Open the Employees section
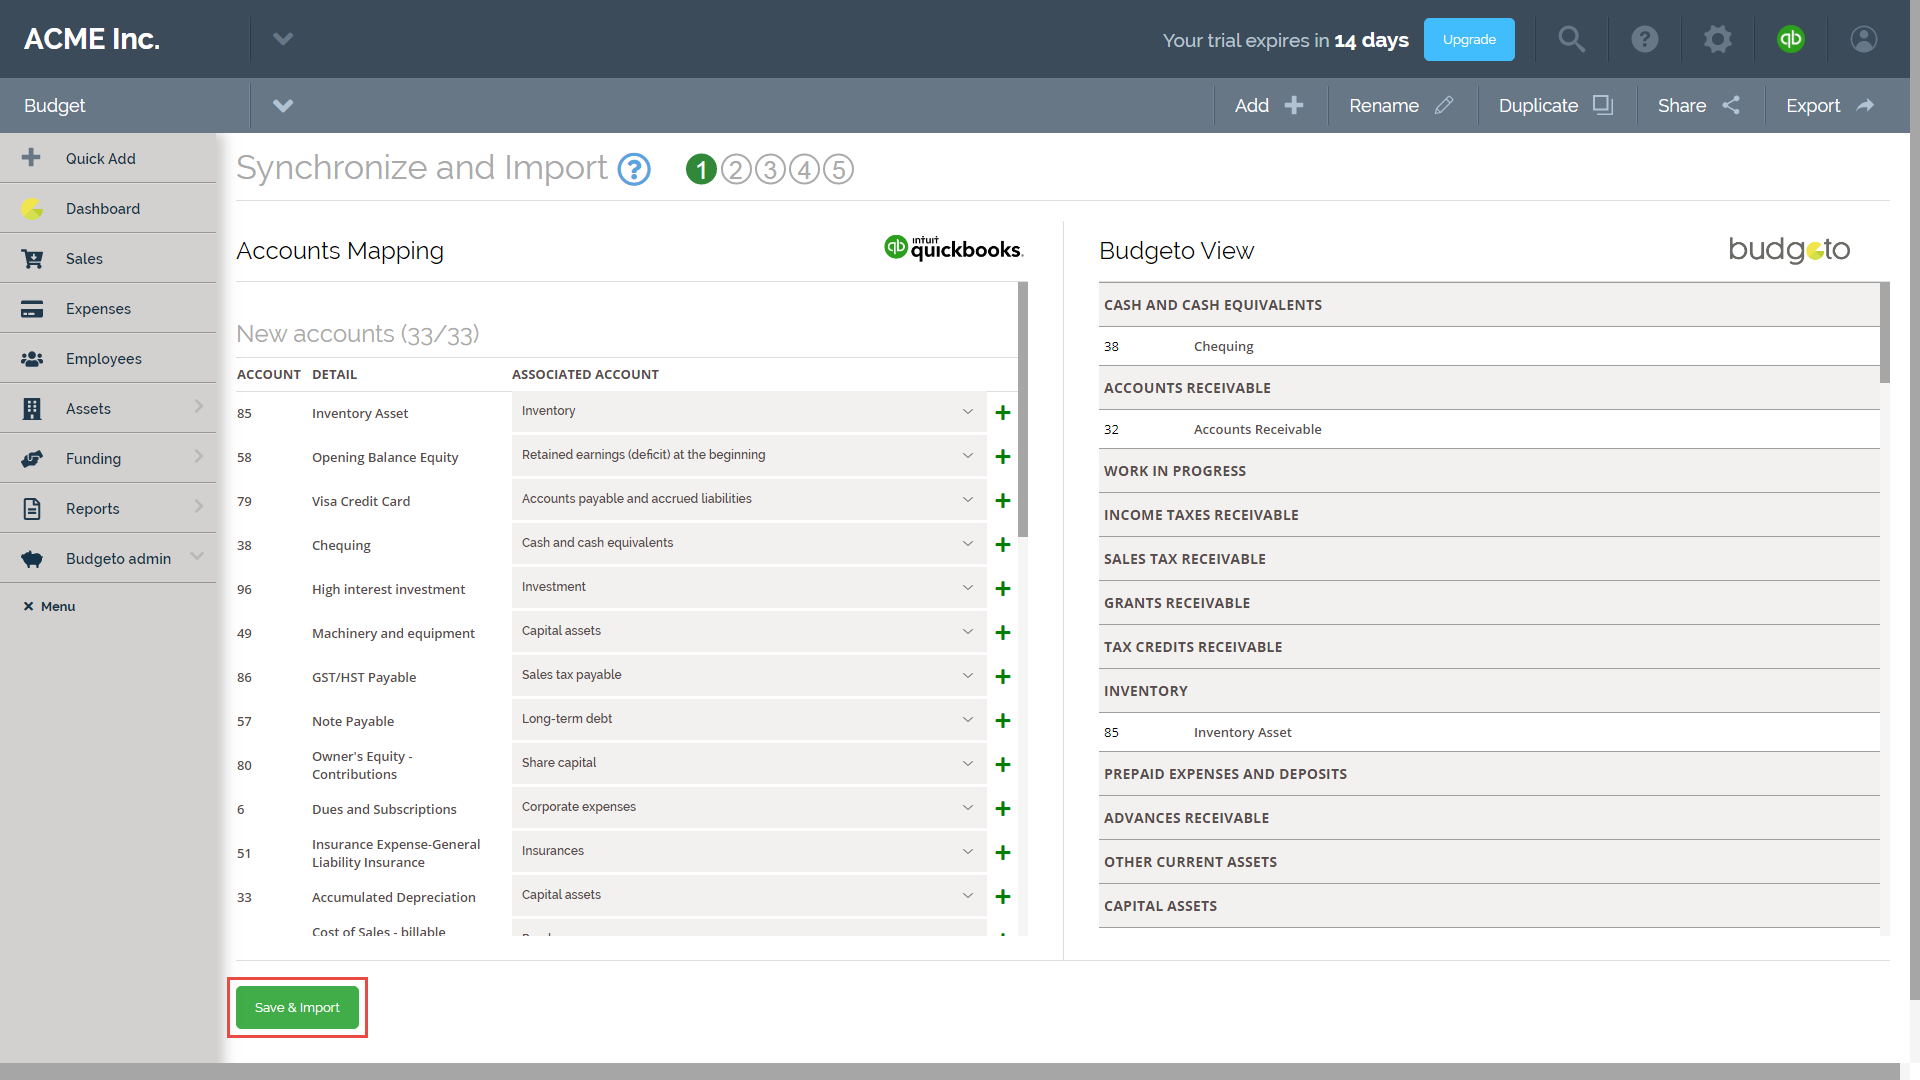 point(103,358)
